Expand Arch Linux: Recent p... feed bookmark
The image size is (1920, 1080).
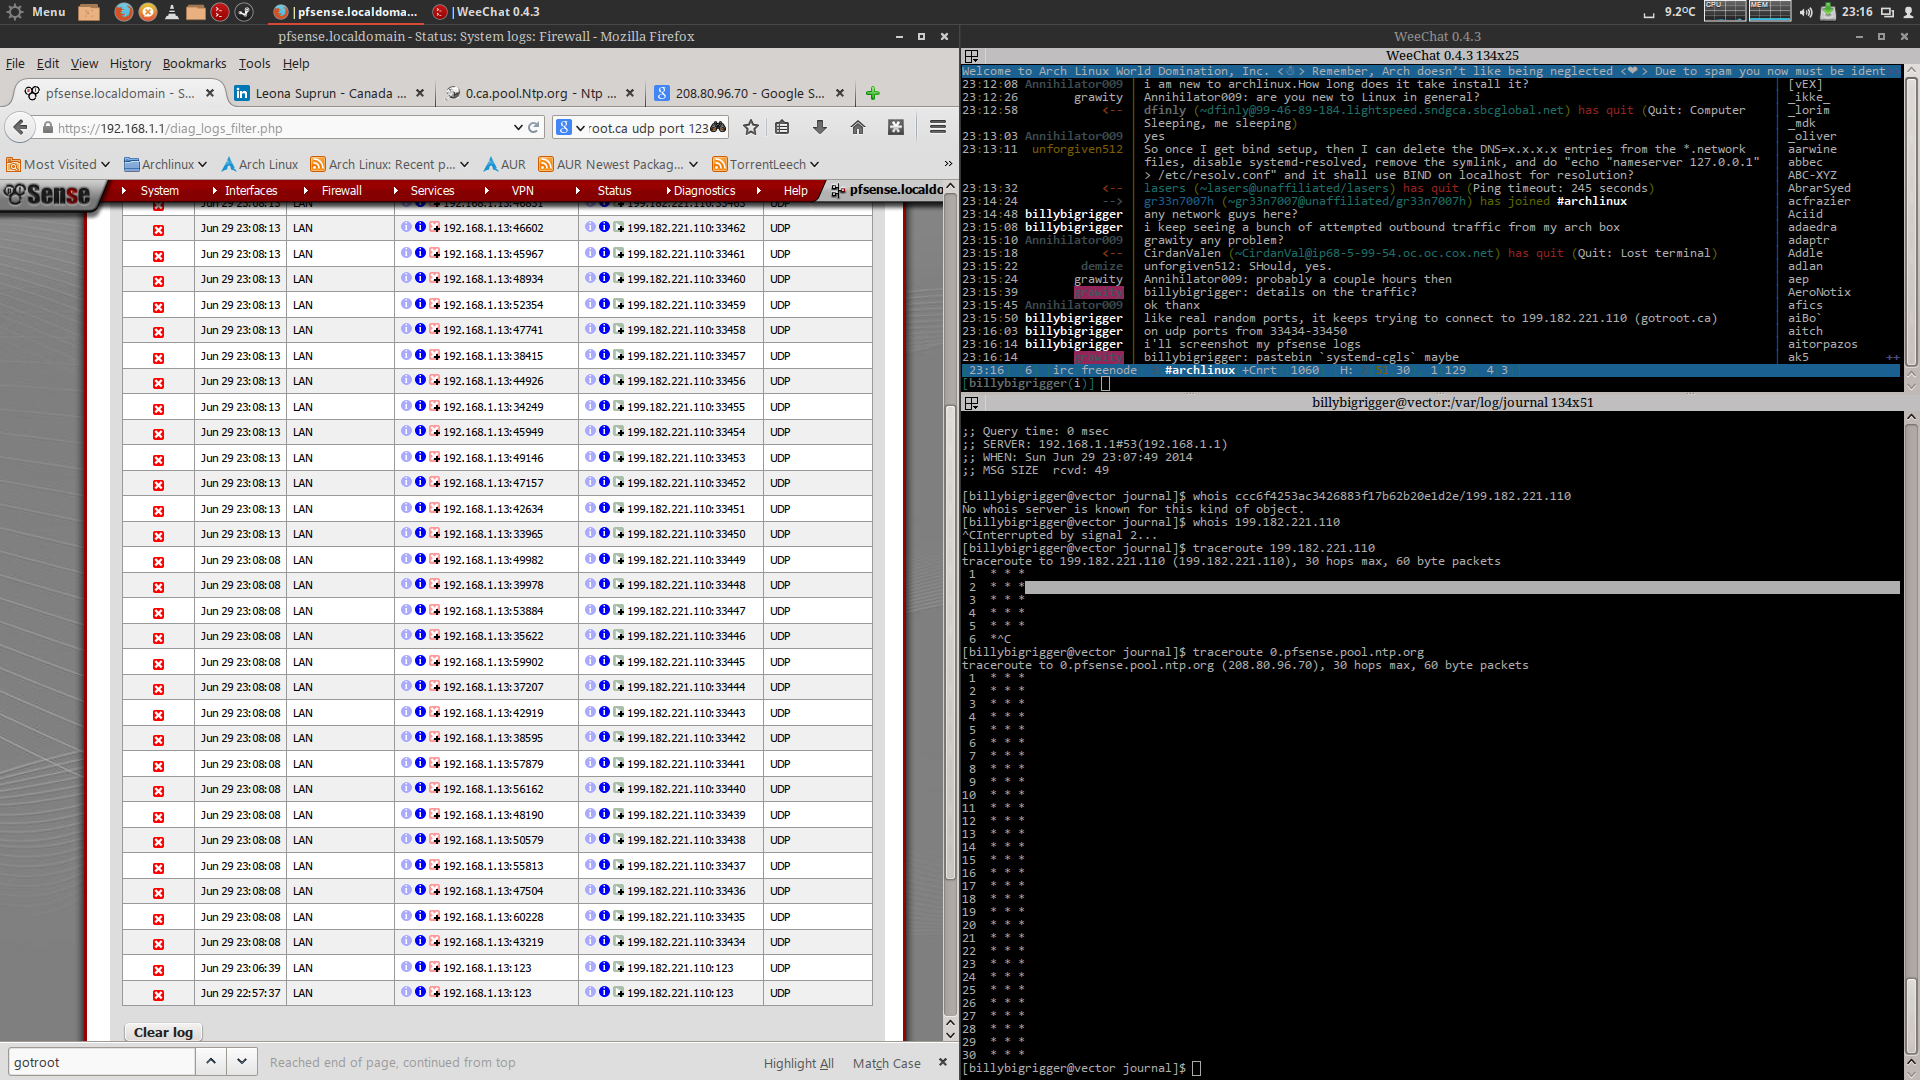(x=390, y=164)
